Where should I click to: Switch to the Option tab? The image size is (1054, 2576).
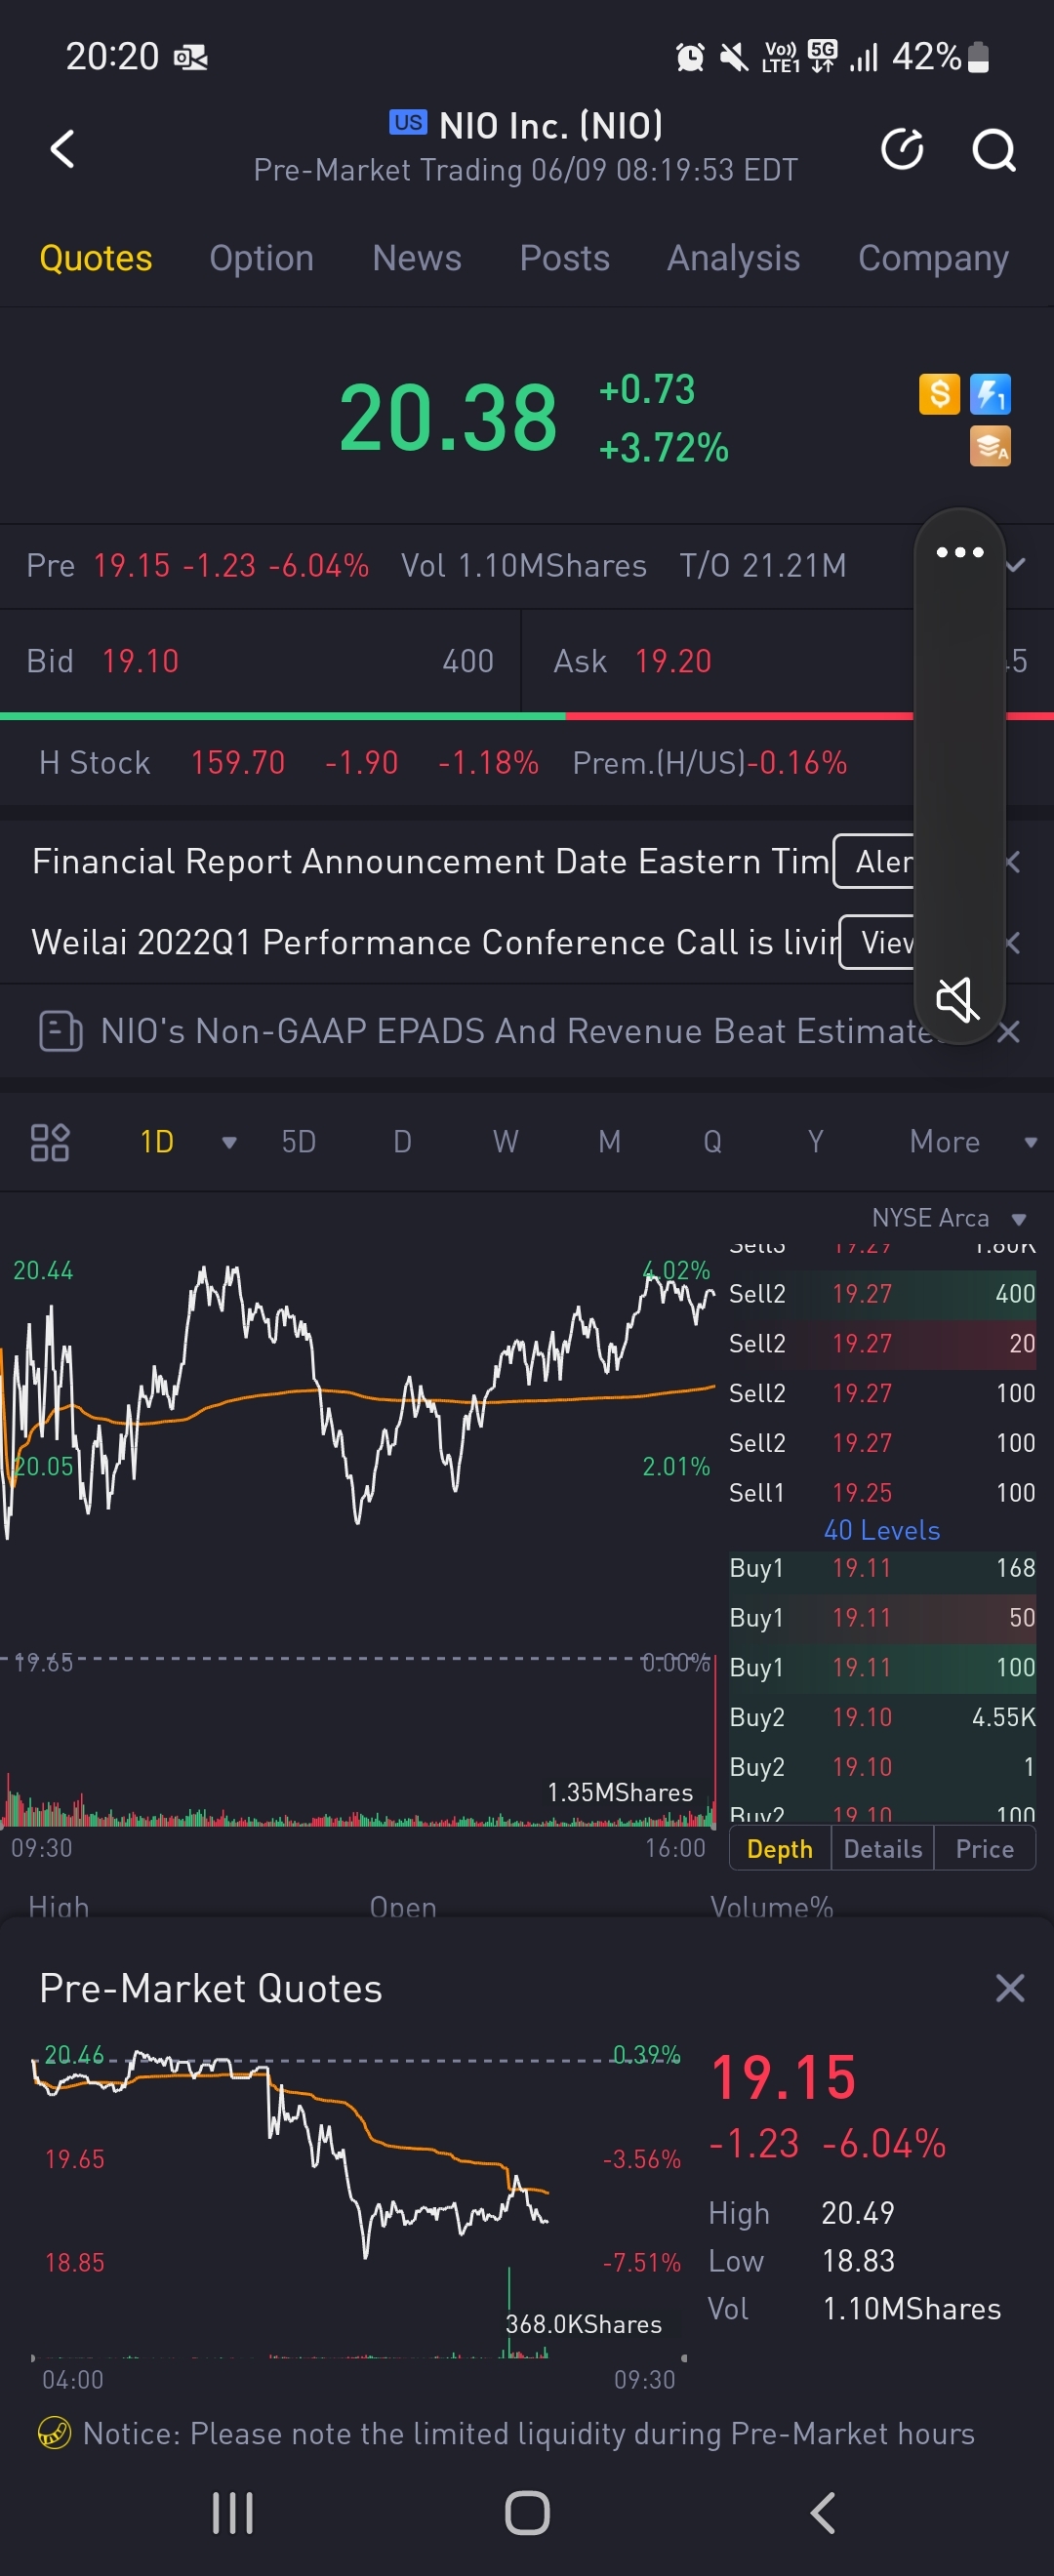coord(261,258)
